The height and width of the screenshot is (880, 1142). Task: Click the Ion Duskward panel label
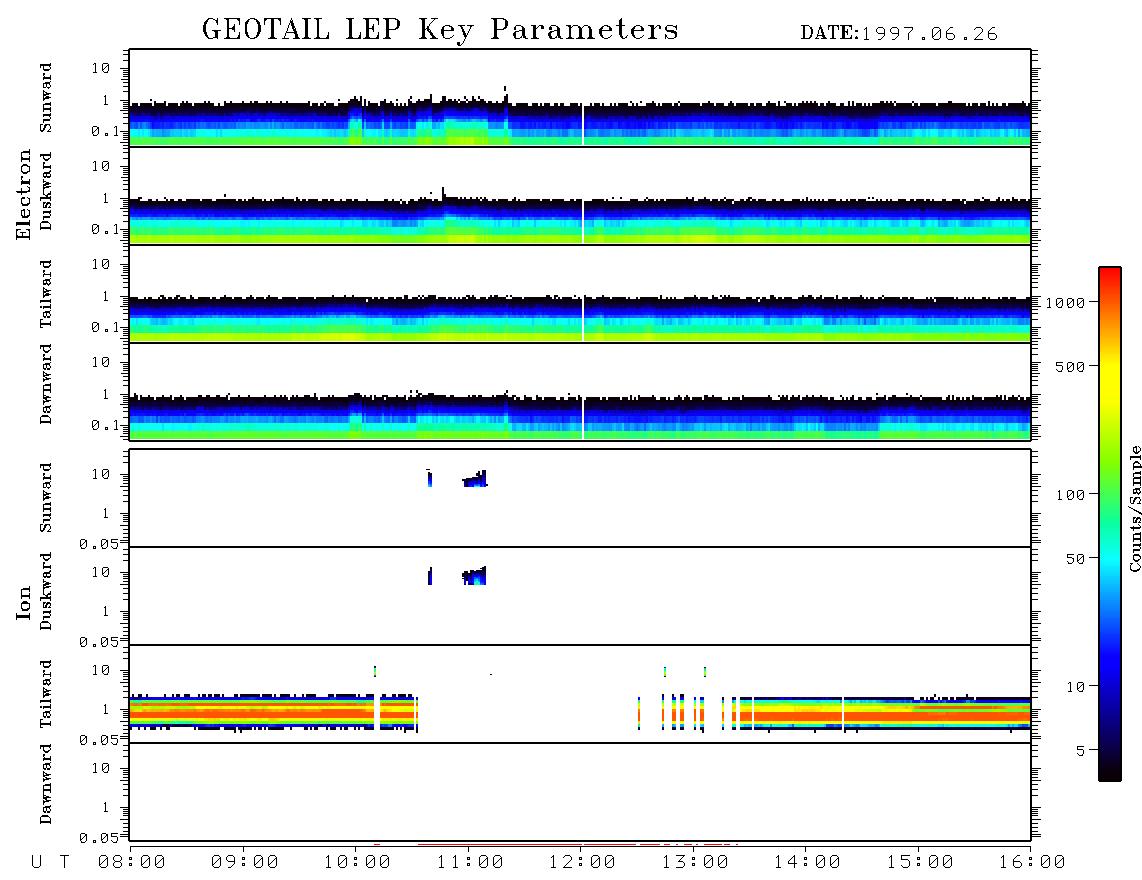[46, 591]
